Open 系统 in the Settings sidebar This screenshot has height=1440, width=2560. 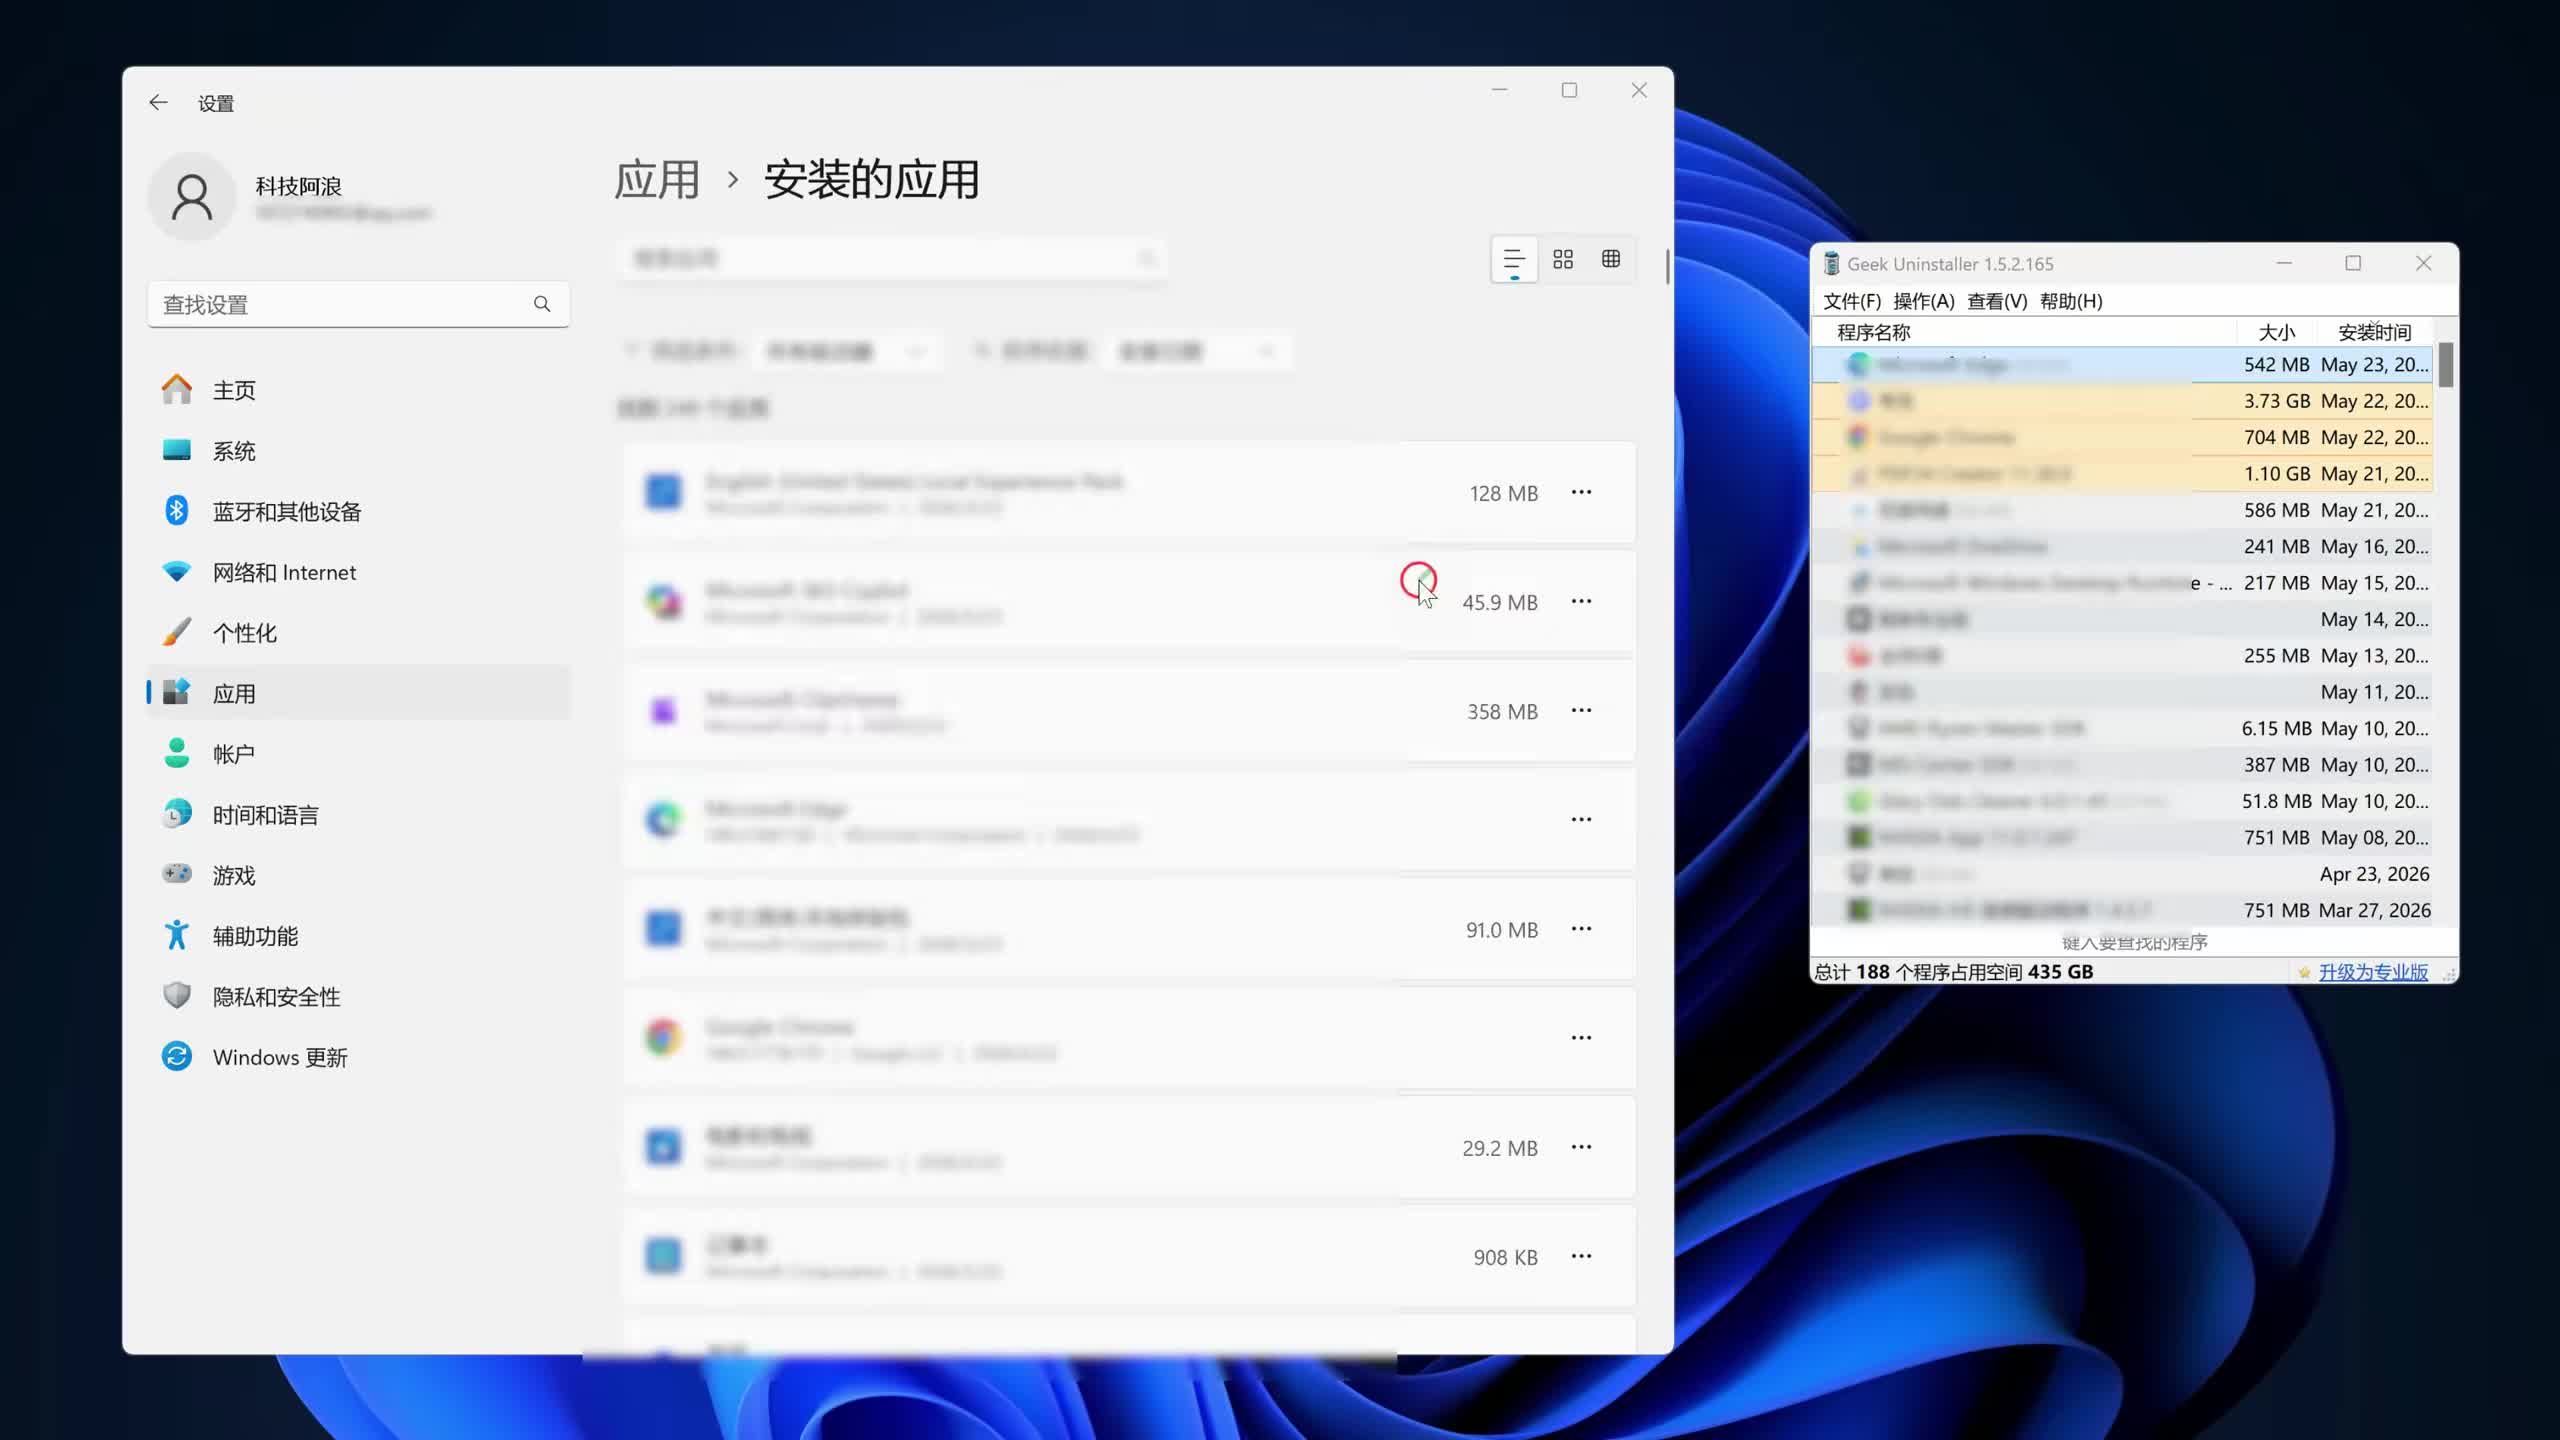pyautogui.click(x=358, y=451)
